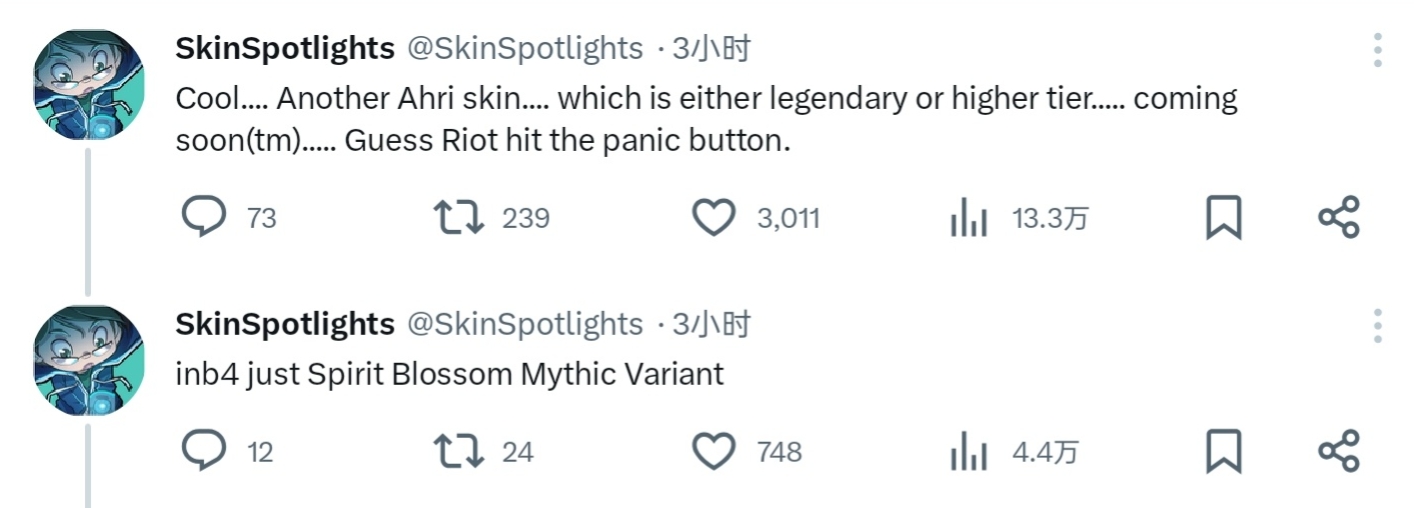The height and width of the screenshot is (508, 1414).
Task: Like the tweet with 748 likes
Action: (x=714, y=452)
